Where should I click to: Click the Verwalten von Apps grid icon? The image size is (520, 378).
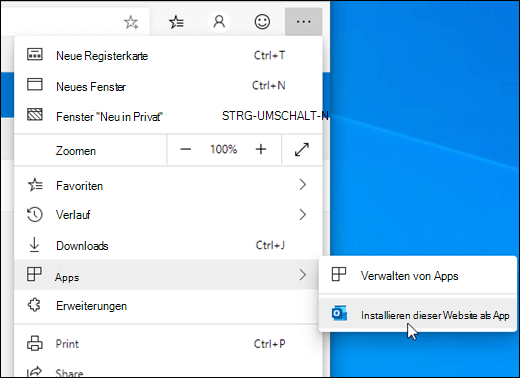tap(339, 274)
